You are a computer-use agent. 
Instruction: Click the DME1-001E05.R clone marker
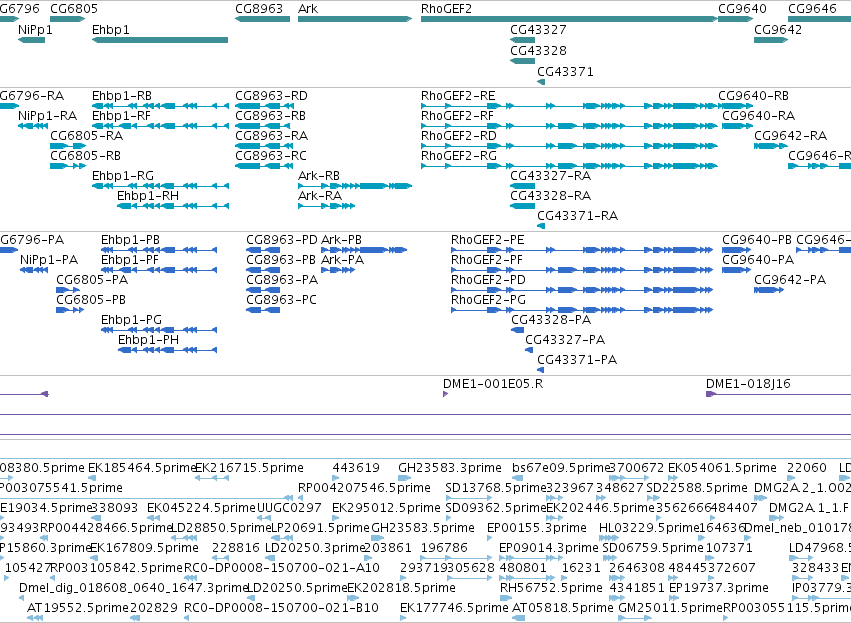[446, 393]
